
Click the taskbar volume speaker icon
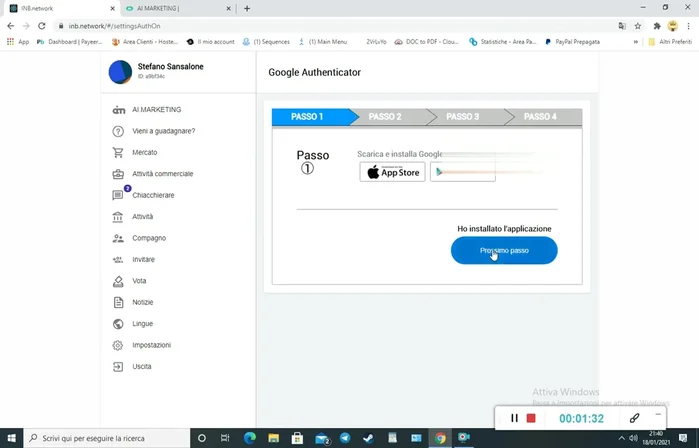633,438
